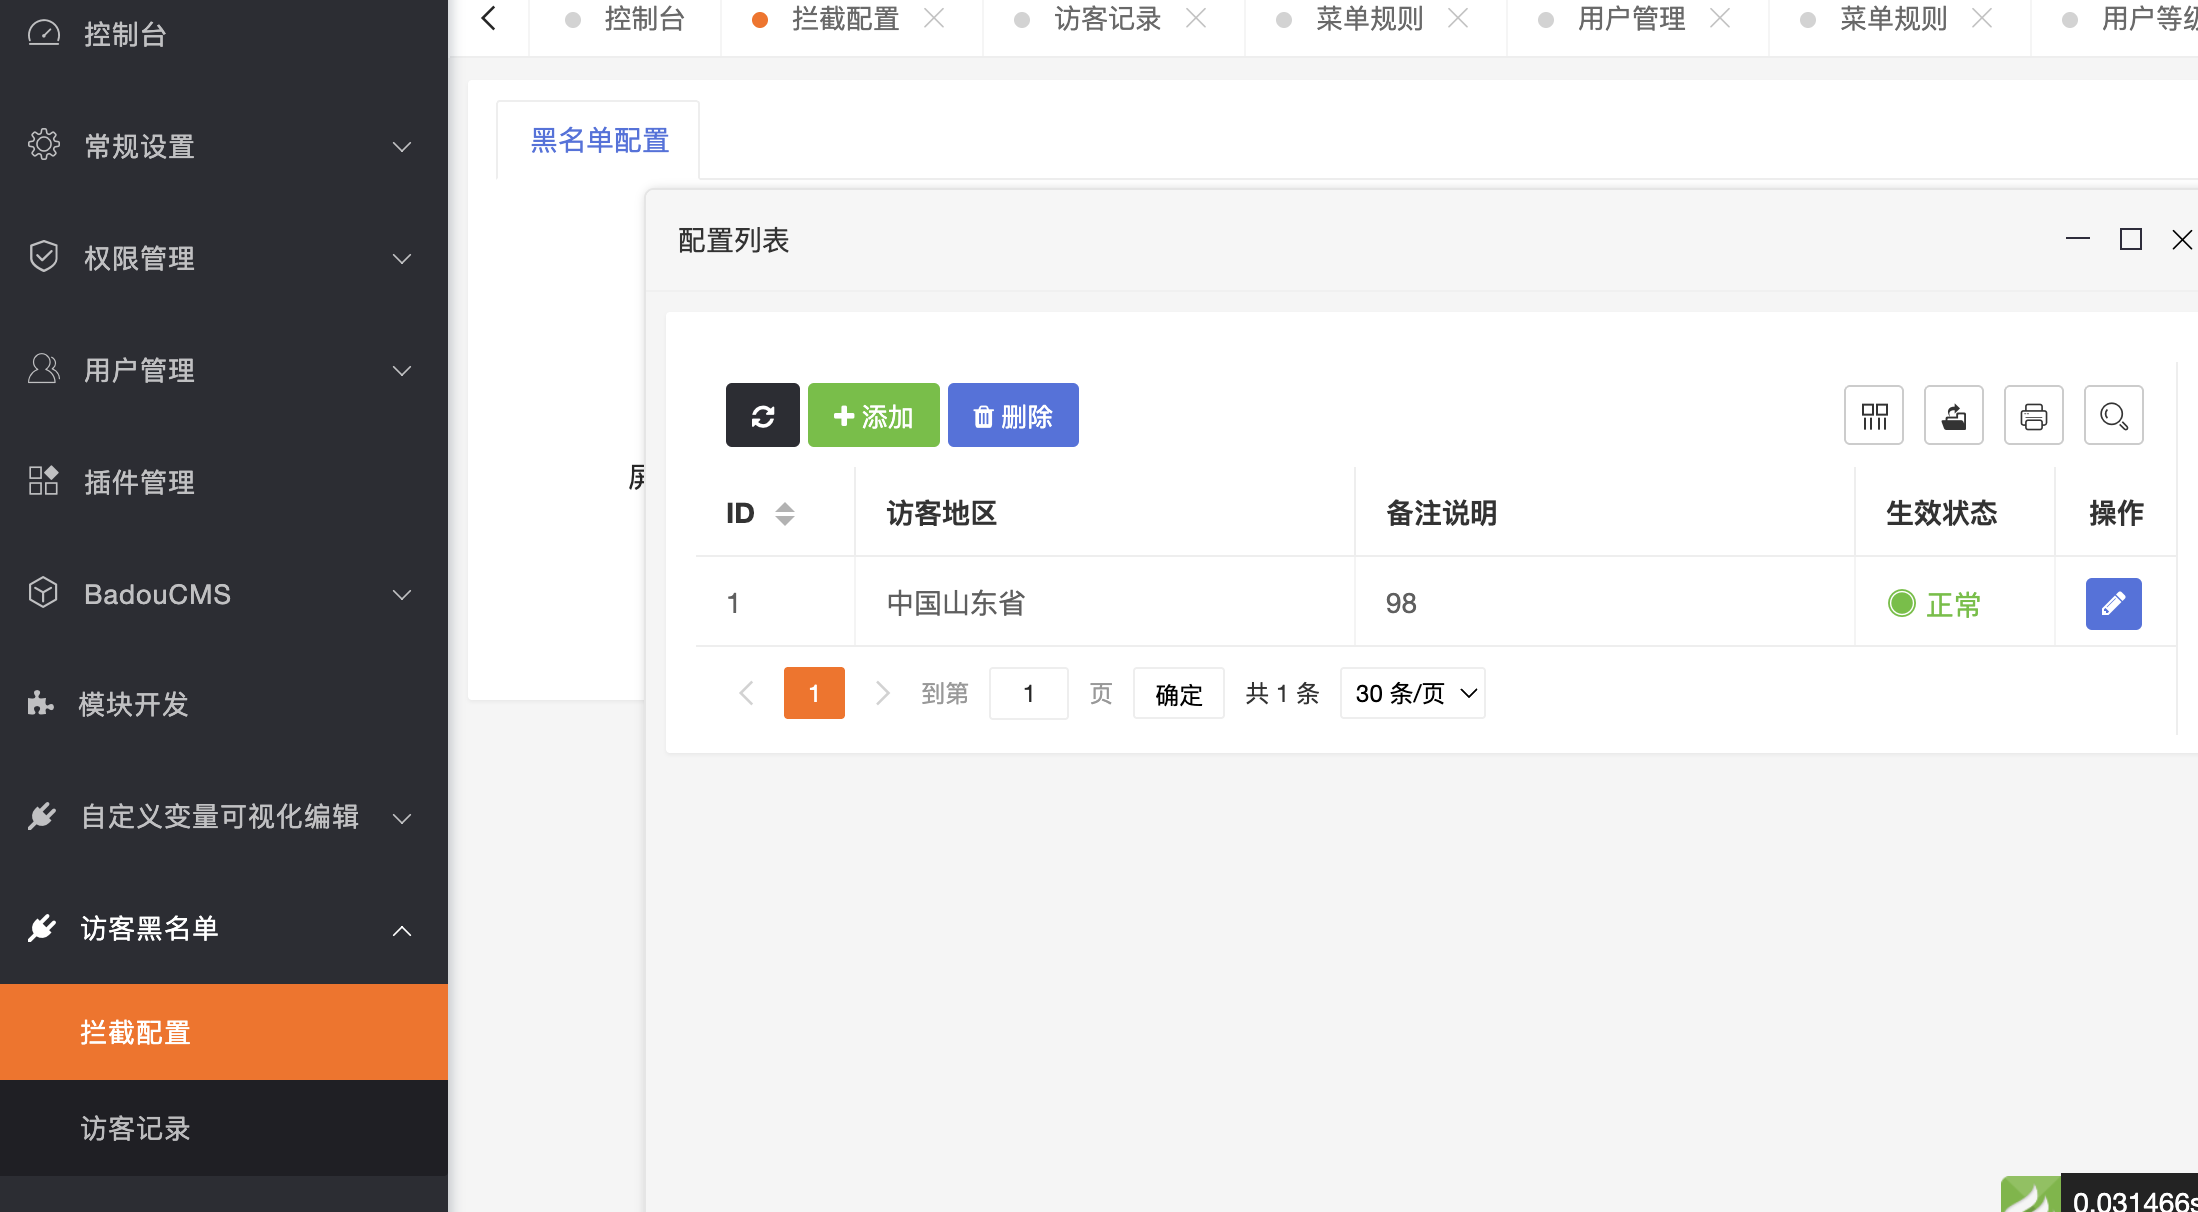
Task: Open the print icon in the toolbar
Action: (2034, 415)
